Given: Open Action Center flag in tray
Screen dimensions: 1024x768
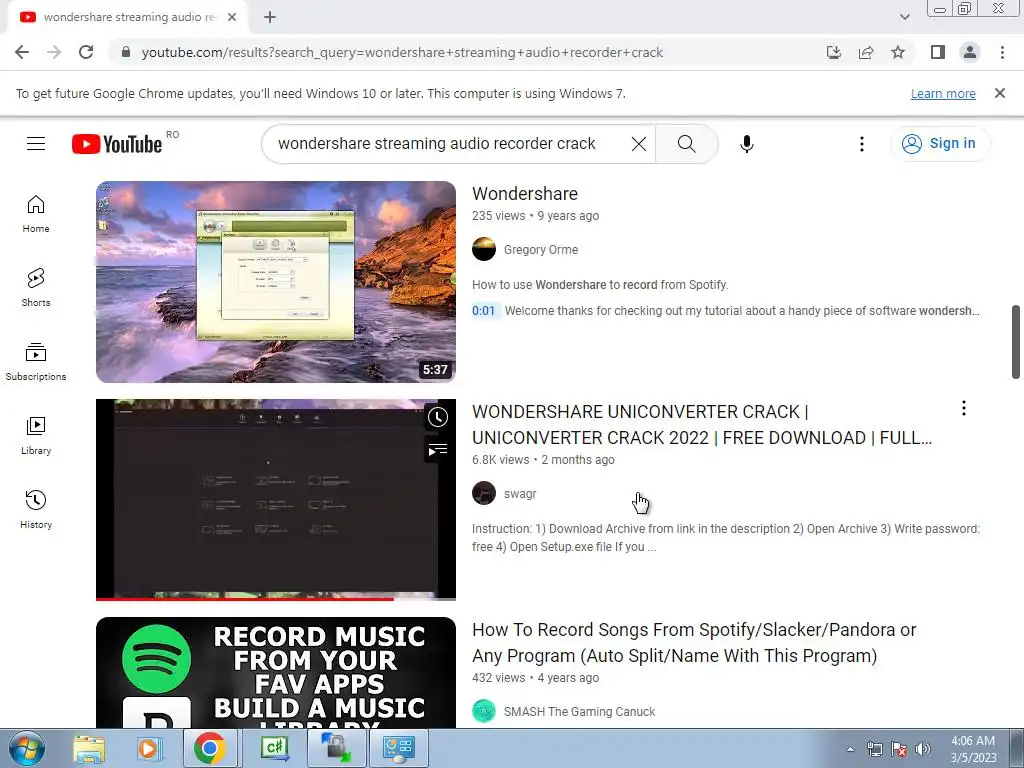Looking at the screenshot, I should pyautogui.click(x=898, y=749).
